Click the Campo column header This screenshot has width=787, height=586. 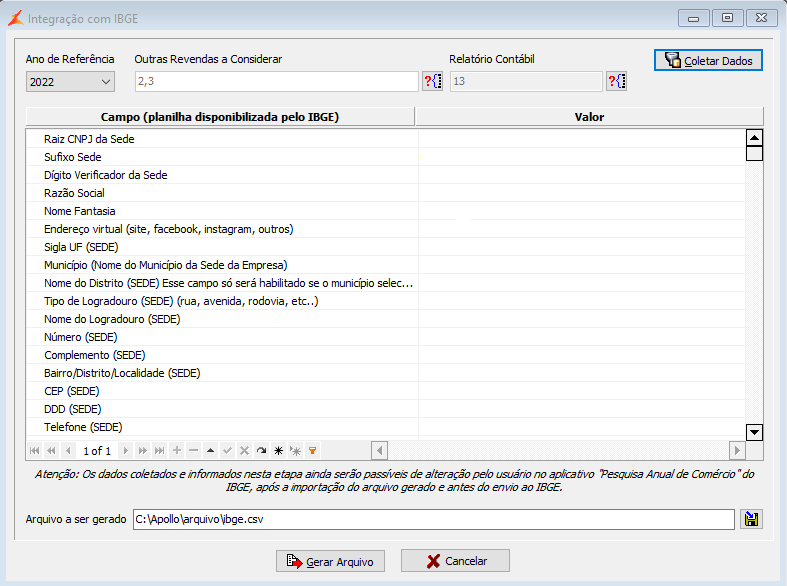pos(220,116)
